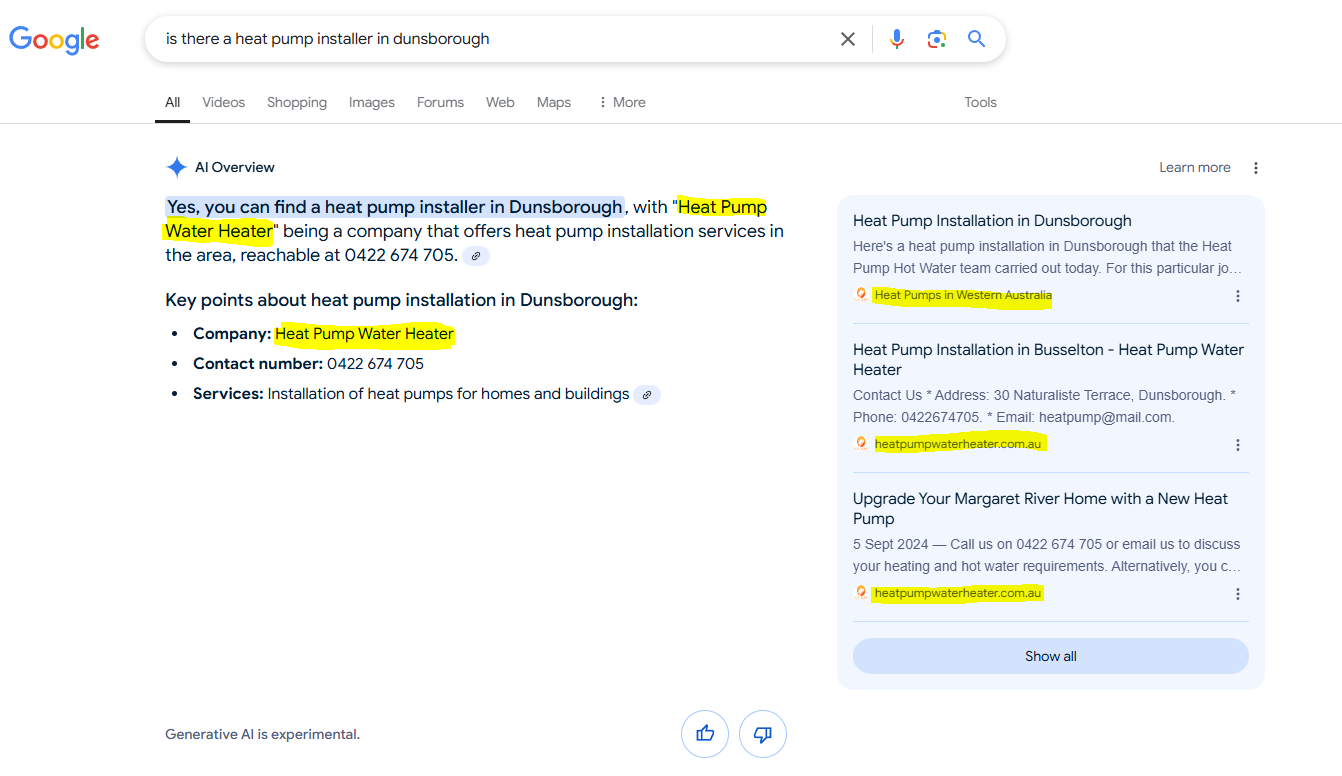
Task: Open three-dot menu for Busselton installation result
Action: point(1238,445)
